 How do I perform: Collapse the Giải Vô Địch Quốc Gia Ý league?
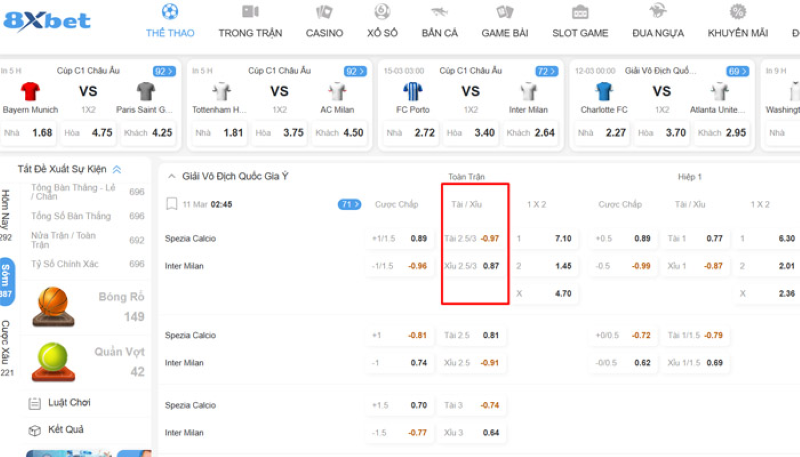(171, 176)
